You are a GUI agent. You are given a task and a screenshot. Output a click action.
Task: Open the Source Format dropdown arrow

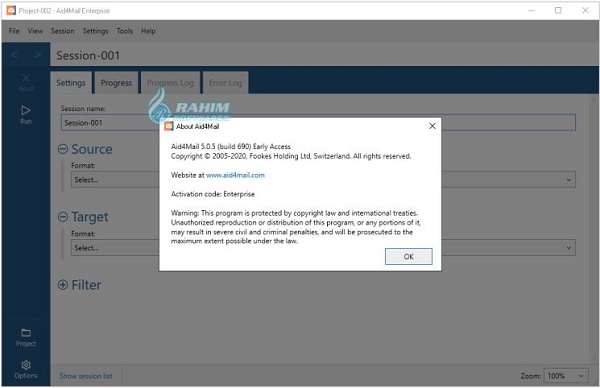coord(569,180)
